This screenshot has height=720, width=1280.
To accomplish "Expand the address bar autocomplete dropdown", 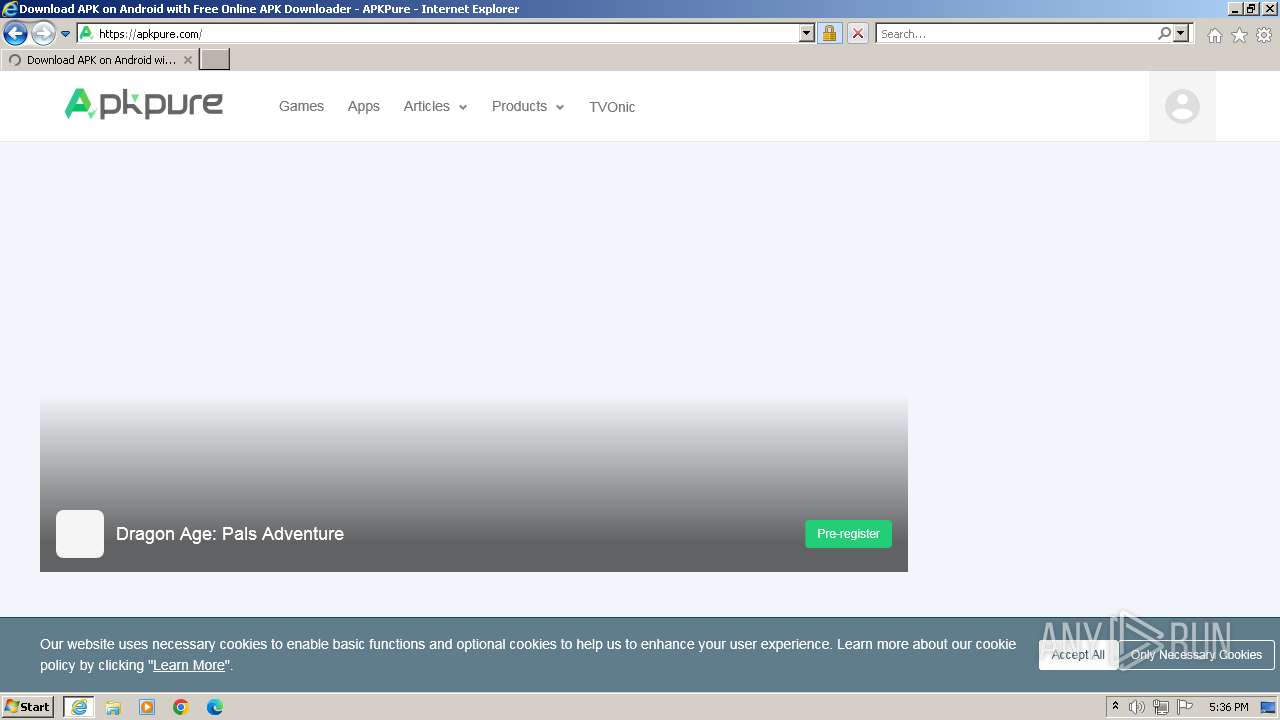I will [x=807, y=34].
